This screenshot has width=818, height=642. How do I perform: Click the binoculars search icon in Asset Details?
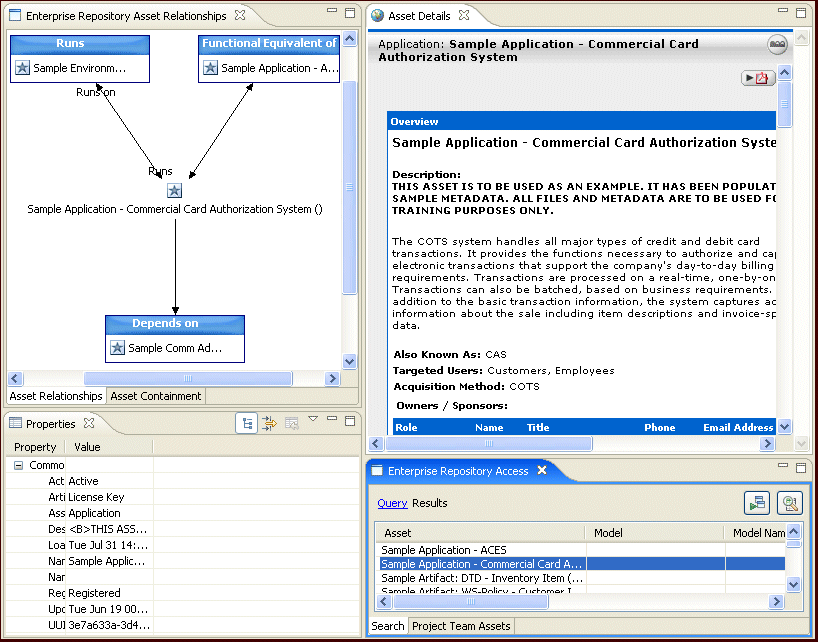tap(778, 45)
